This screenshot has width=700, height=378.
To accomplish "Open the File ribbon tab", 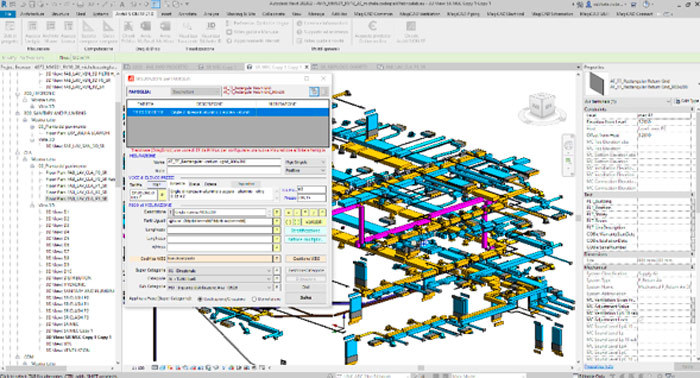I will (x=8, y=14).
